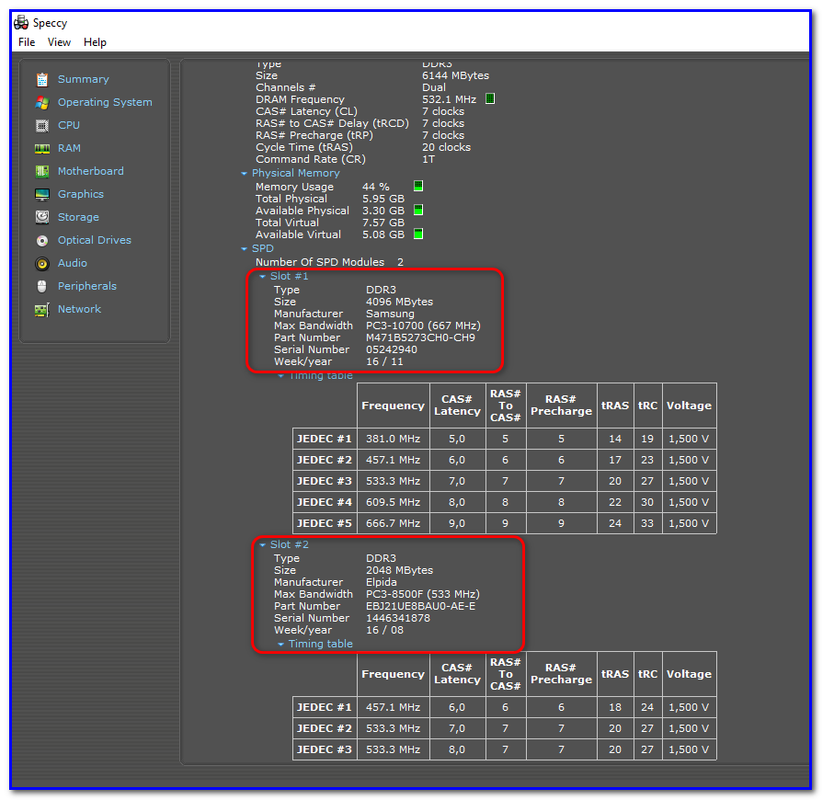Image resolution: width=822 pixels, height=800 pixels.
Task: Select the RAM section link
Action: pos(69,148)
